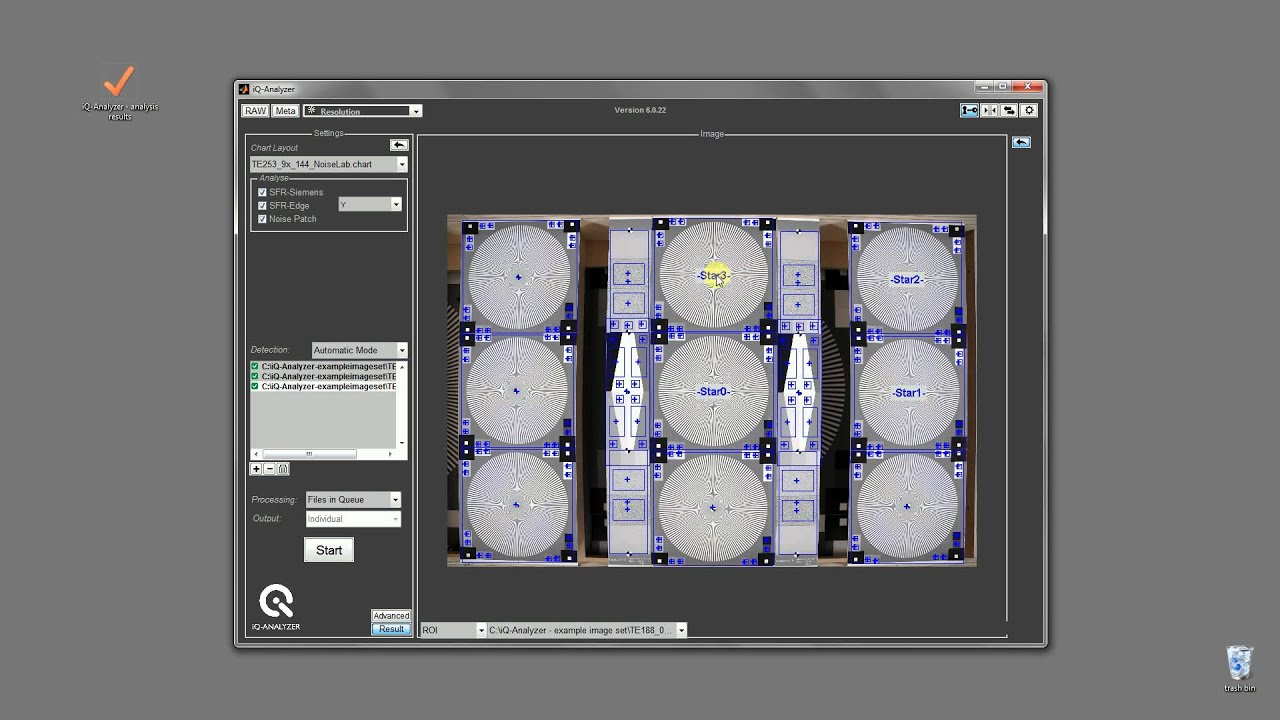Image resolution: width=1280 pixels, height=720 pixels.
Task: Click the Meta button
Action: click(x=285, y=111)
